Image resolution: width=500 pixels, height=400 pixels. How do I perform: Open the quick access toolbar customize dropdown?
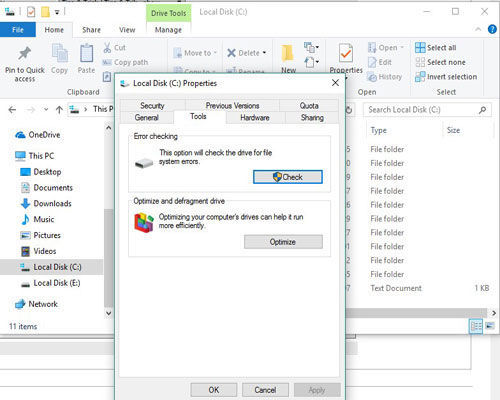pos(57,12)
